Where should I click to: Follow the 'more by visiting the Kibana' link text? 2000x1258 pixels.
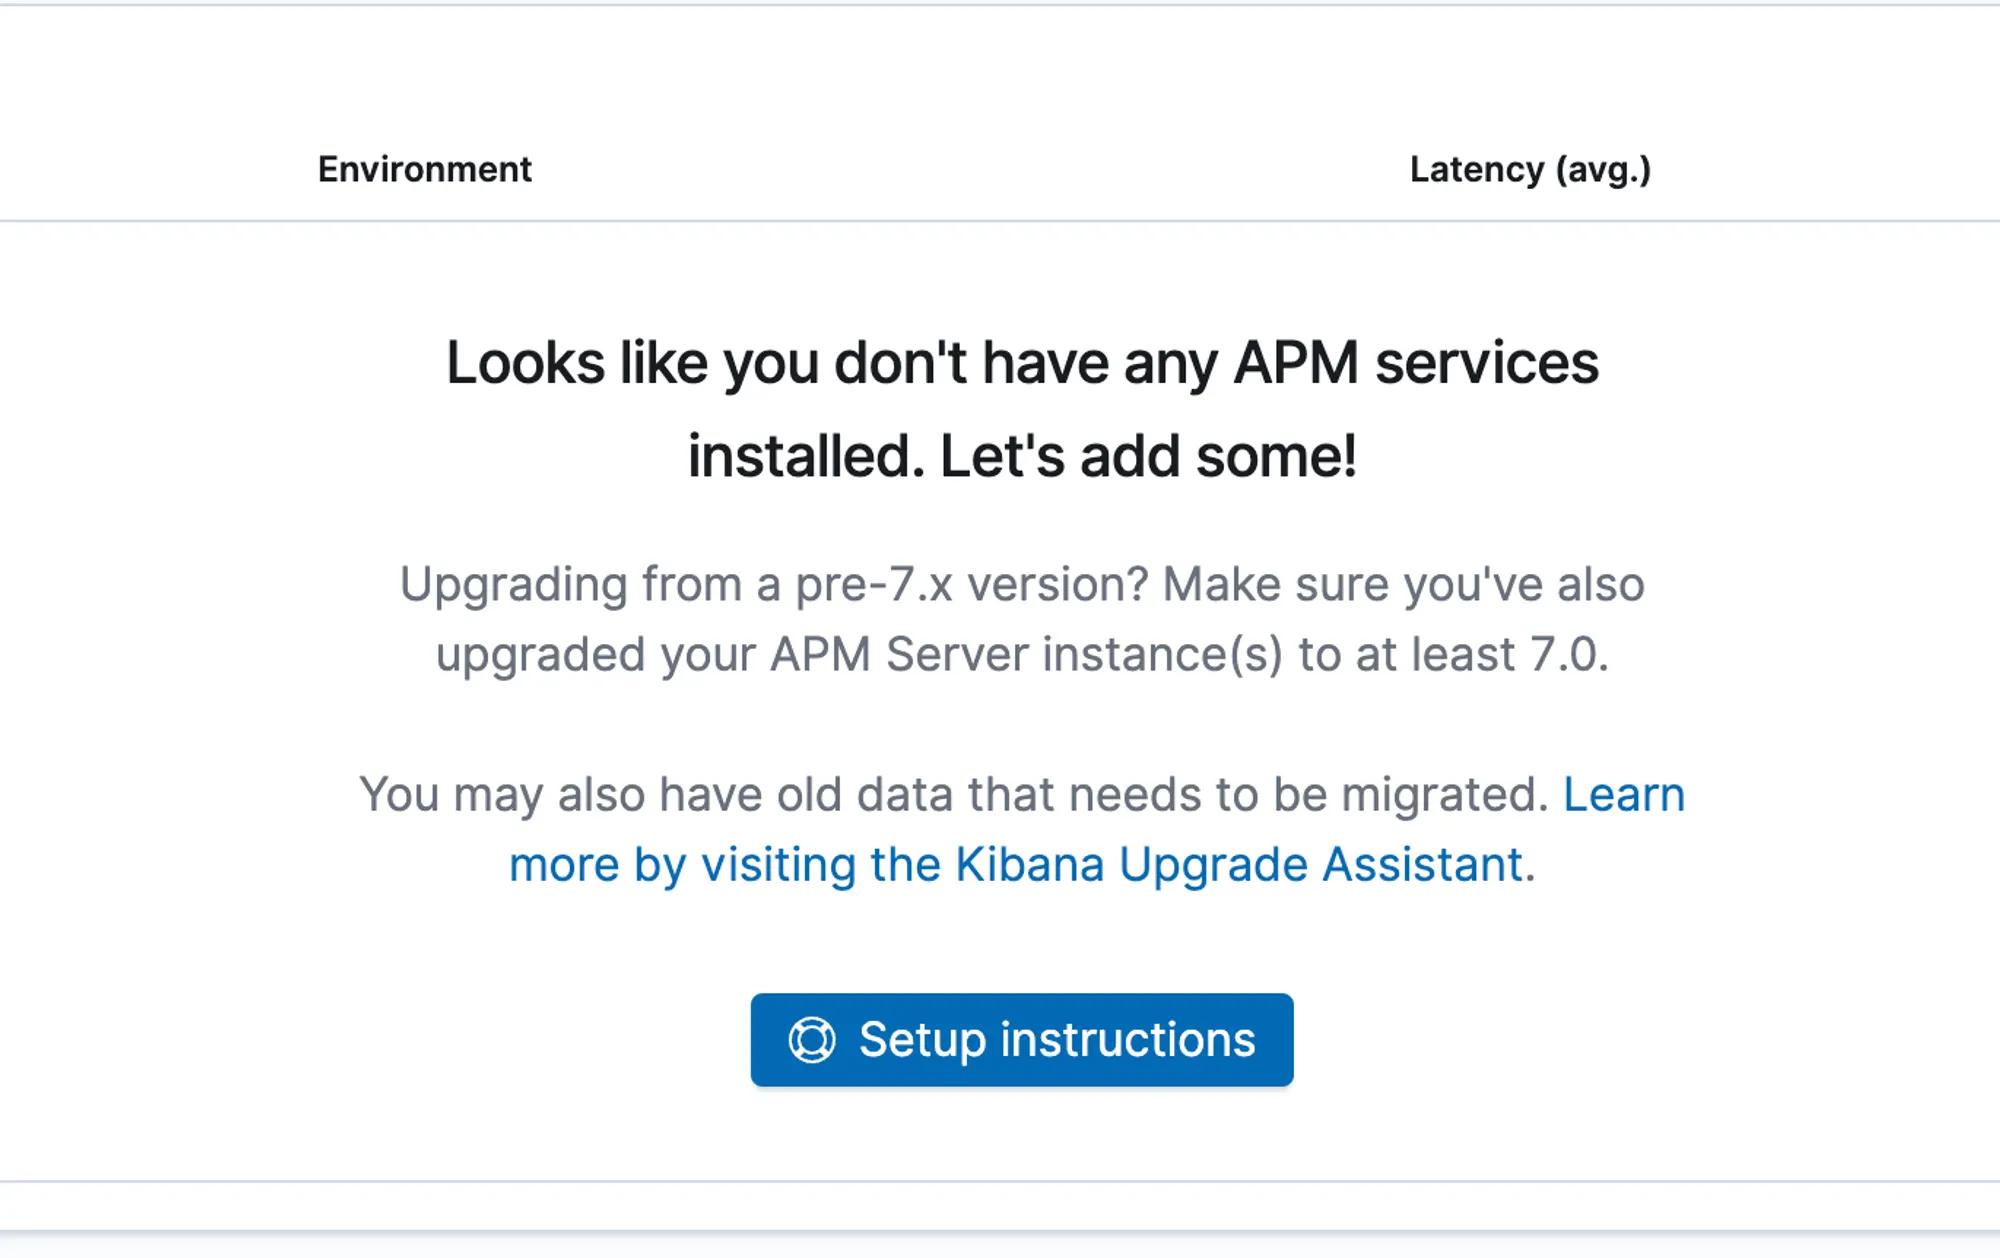(805, 865)
